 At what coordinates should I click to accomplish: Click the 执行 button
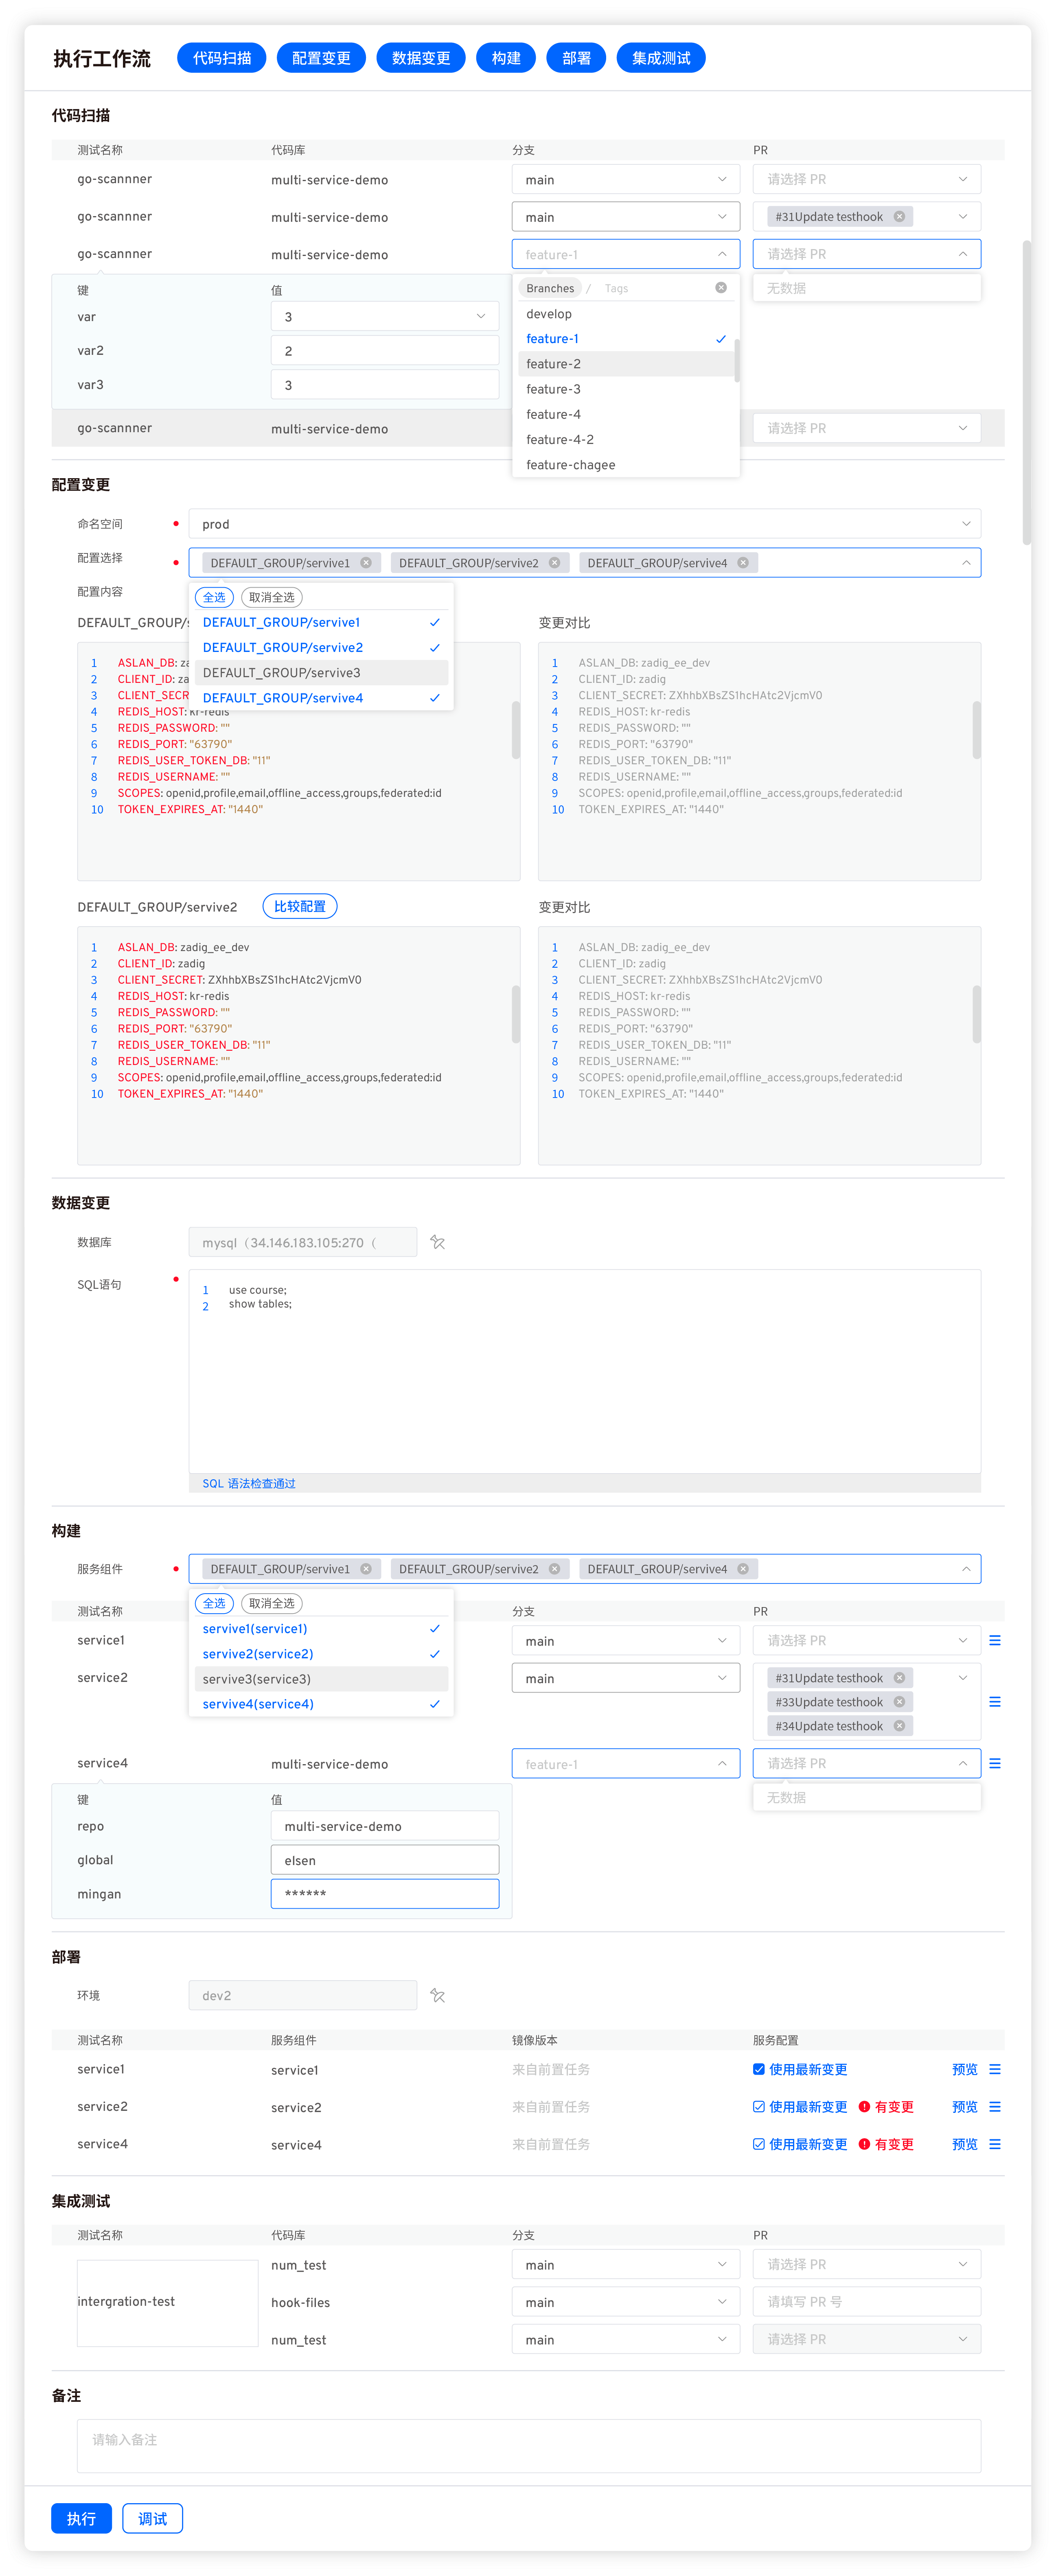81,2519
